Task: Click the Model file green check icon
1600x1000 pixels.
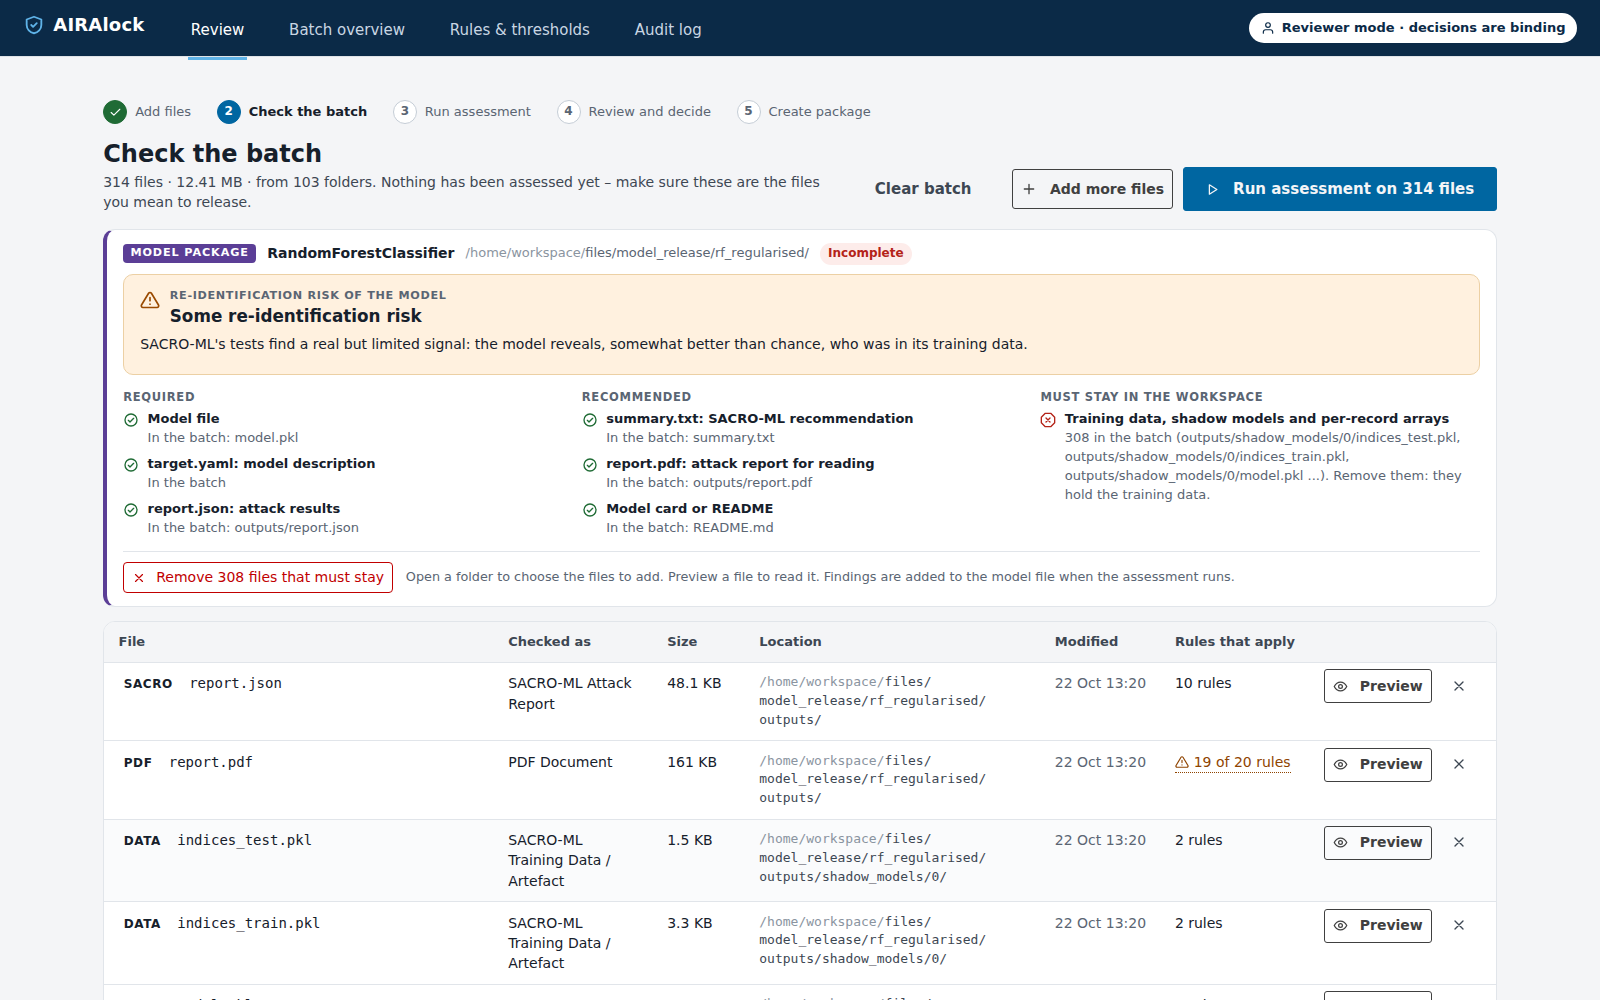Action: (x=131, y=420)
